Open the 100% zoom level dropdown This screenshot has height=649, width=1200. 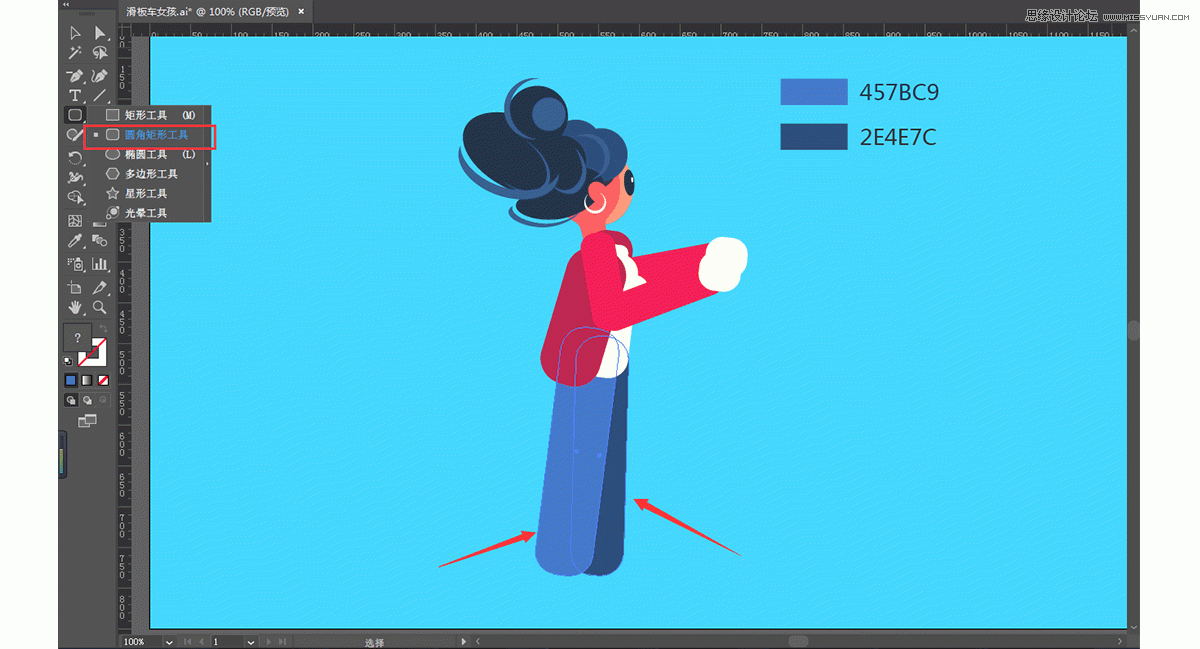click(x=168, y=641)
